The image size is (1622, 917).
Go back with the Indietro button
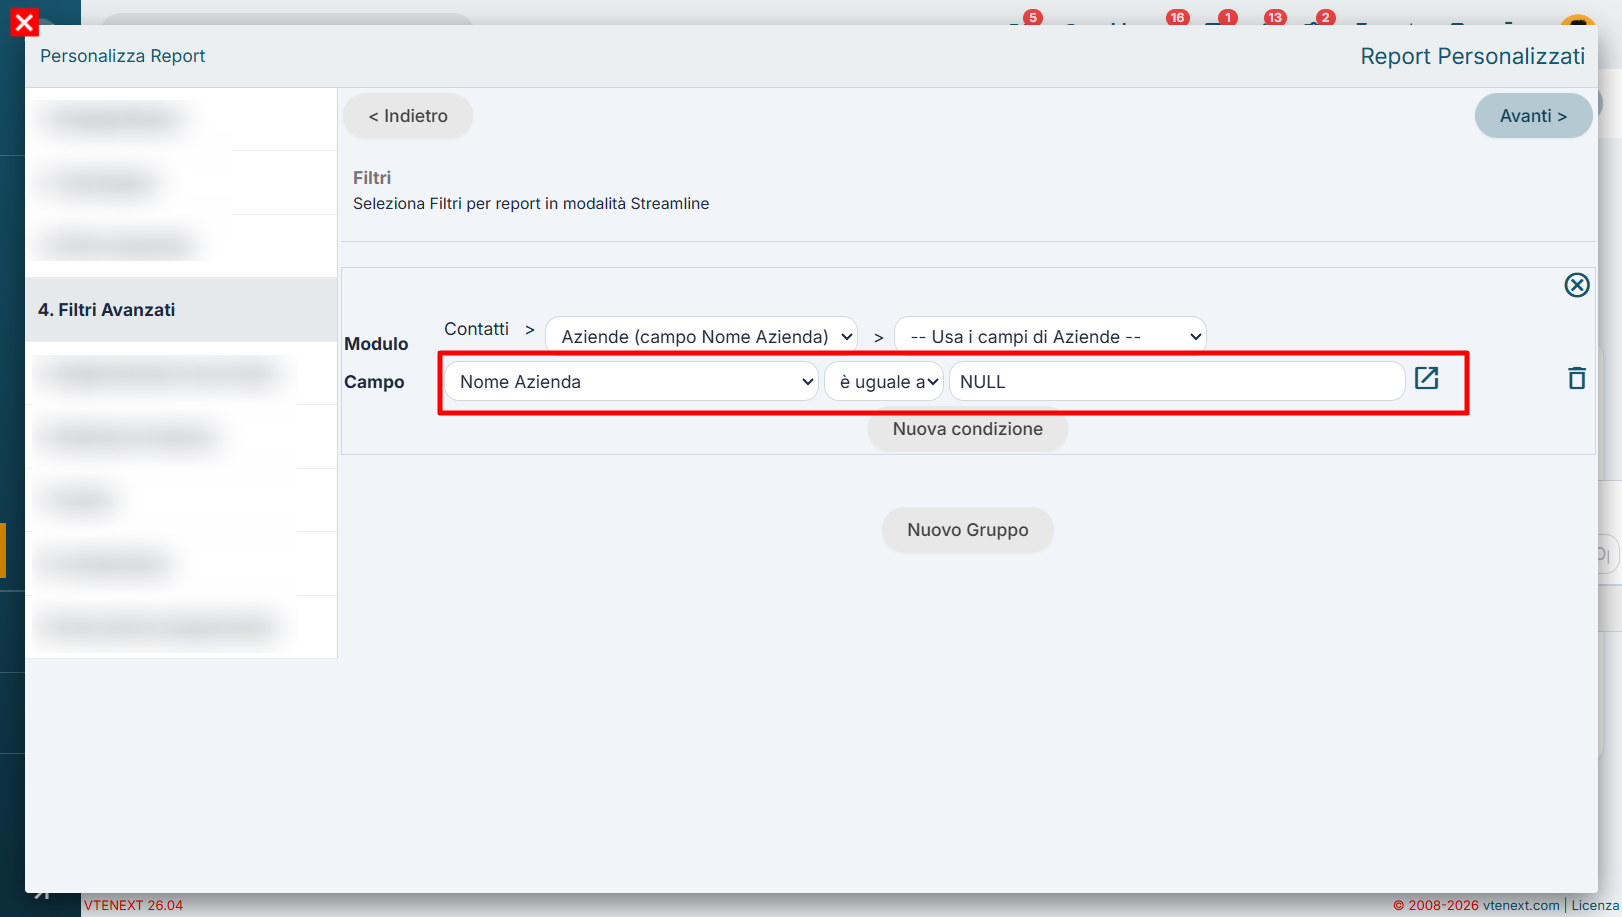coord(408,116)
